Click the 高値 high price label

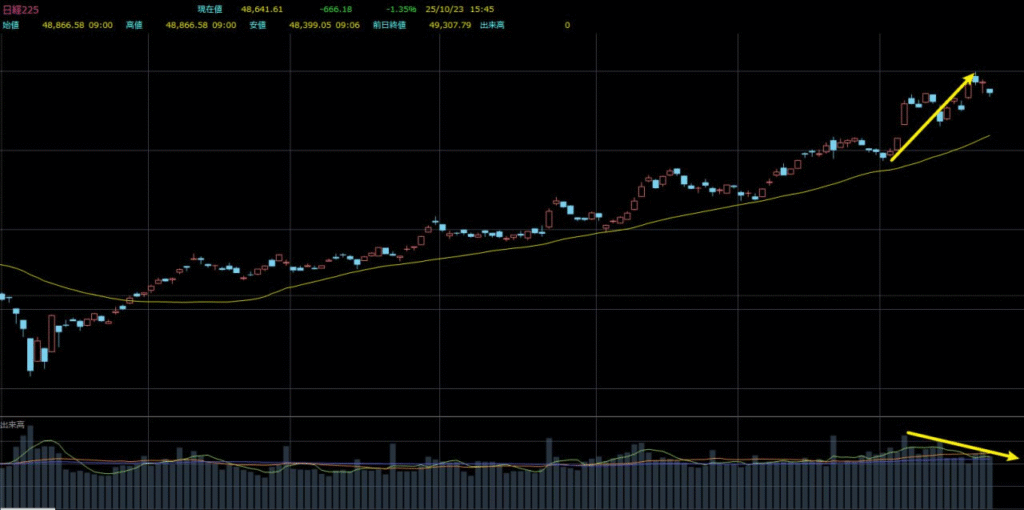tap(134, 24)
